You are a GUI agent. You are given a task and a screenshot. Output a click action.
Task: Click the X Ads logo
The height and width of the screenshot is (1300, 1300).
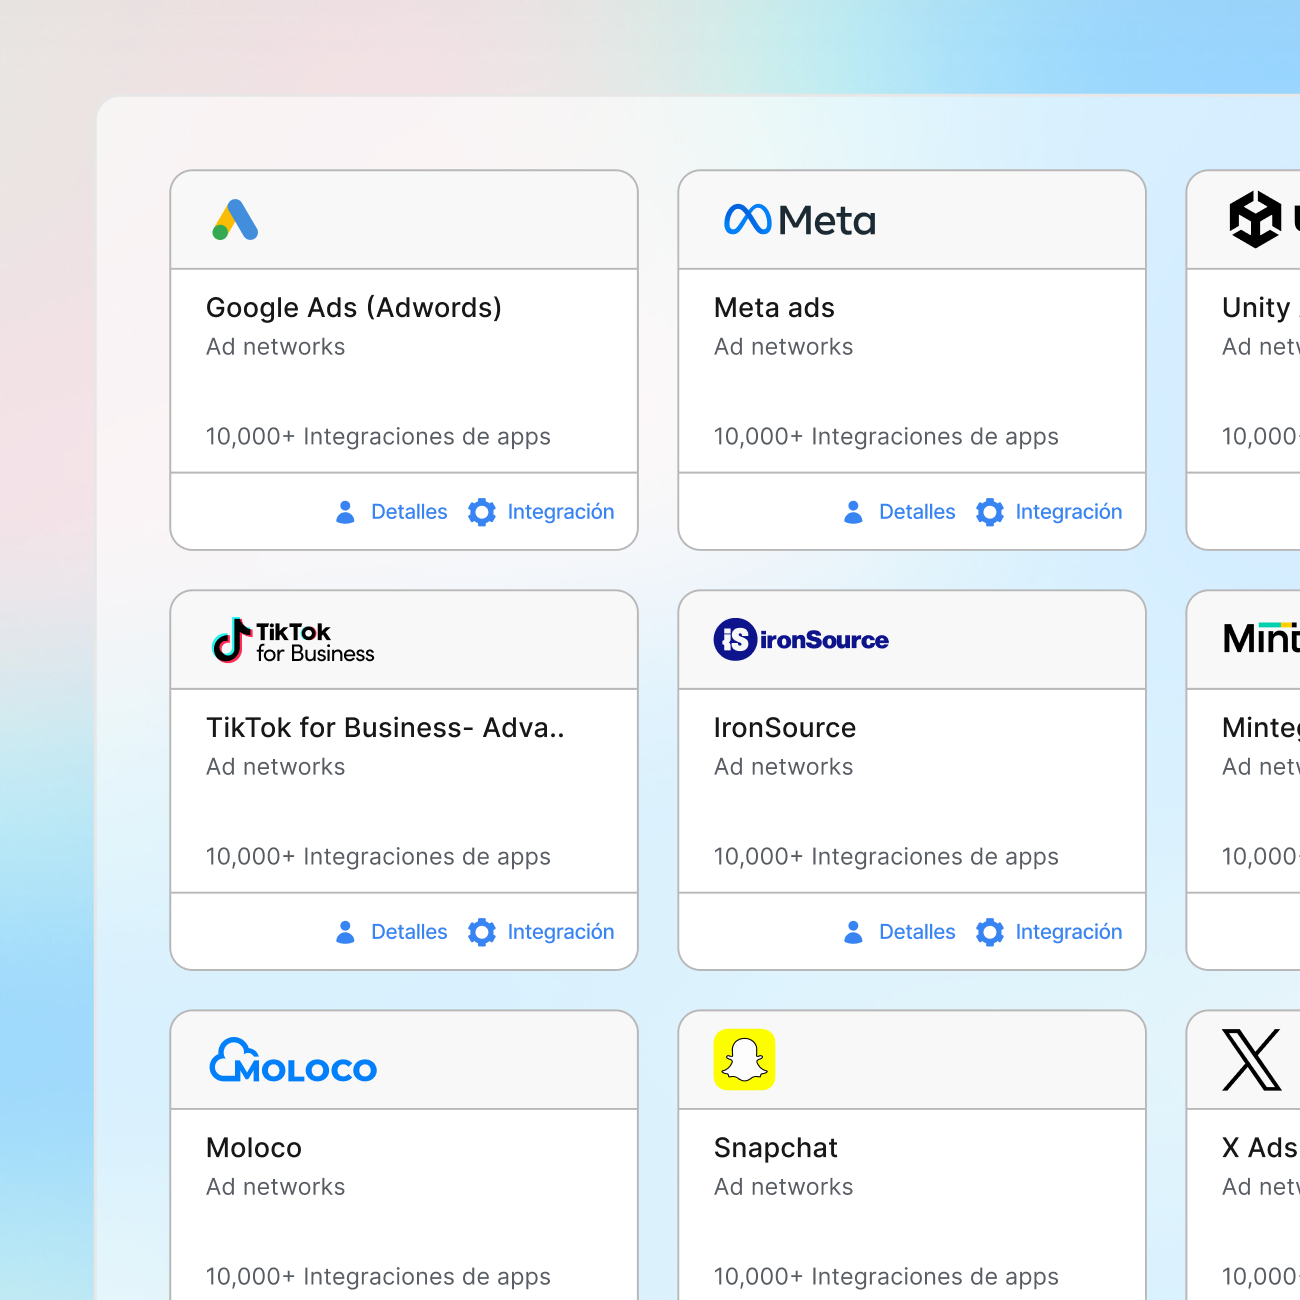click(x=1252, y=1060)
